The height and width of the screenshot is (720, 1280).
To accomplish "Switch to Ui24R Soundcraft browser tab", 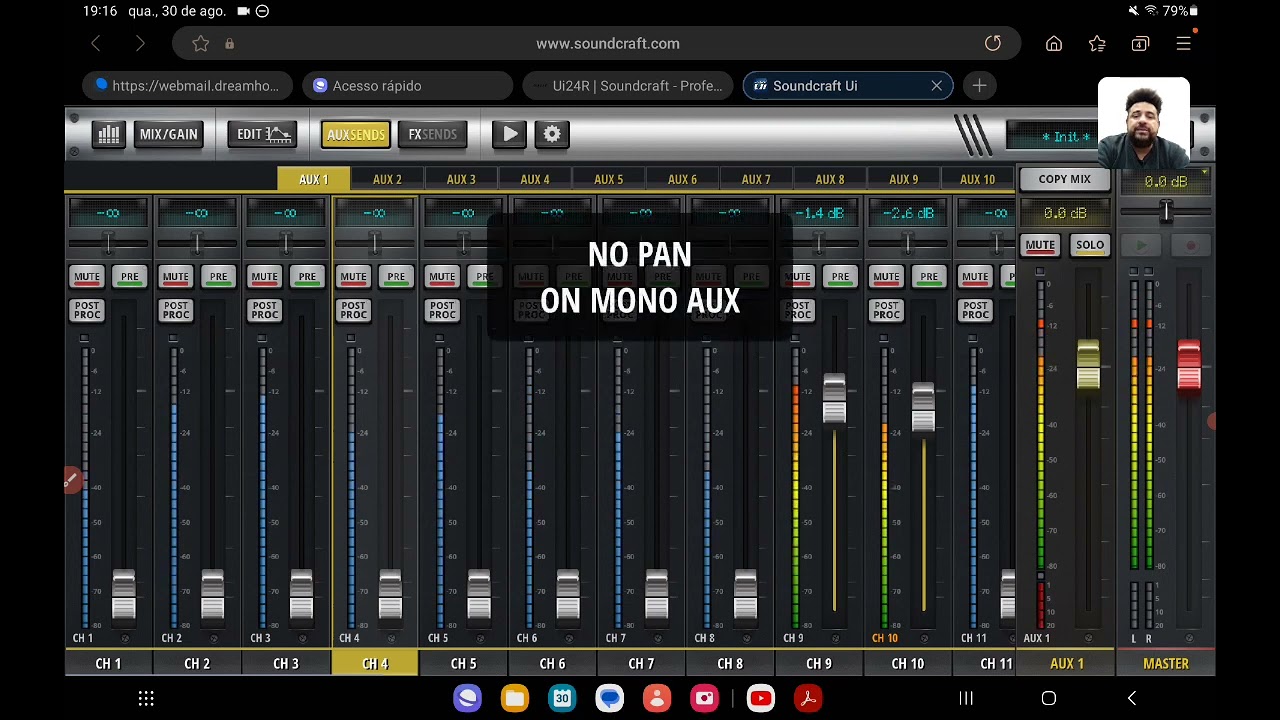I will [x=628, y=86].
